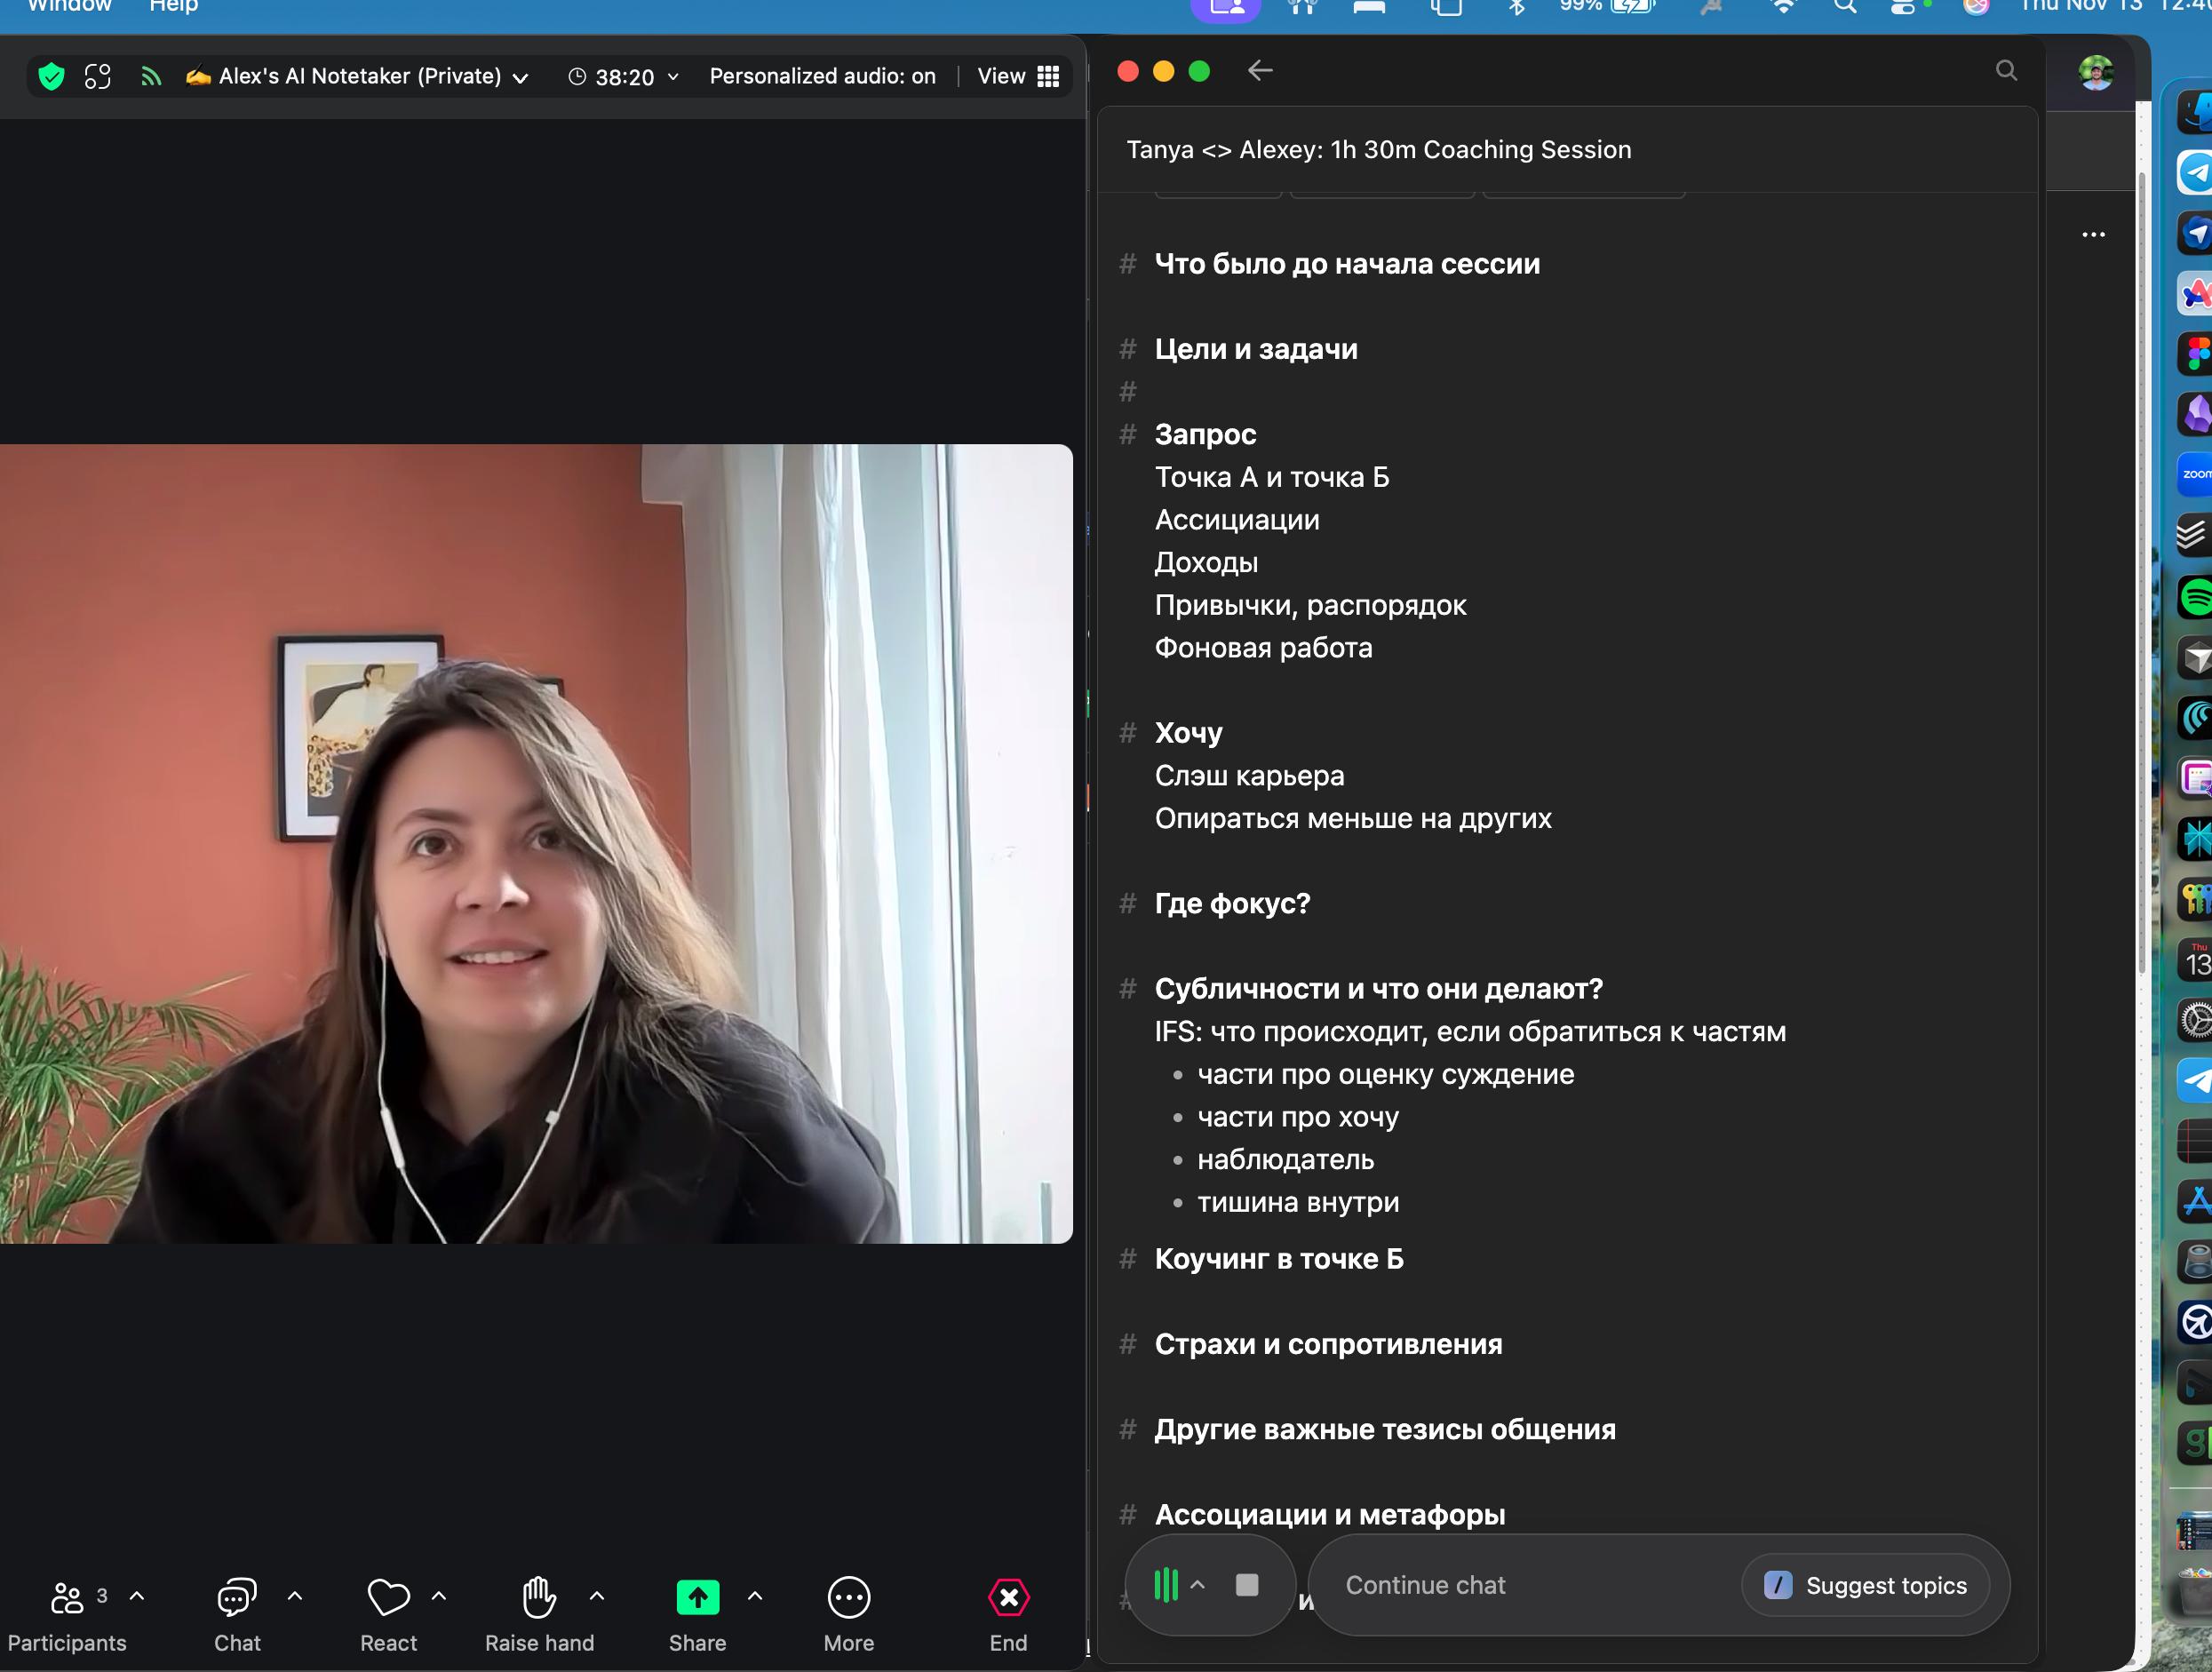Expand the chevron next to Share

(x=755, y=1596)
